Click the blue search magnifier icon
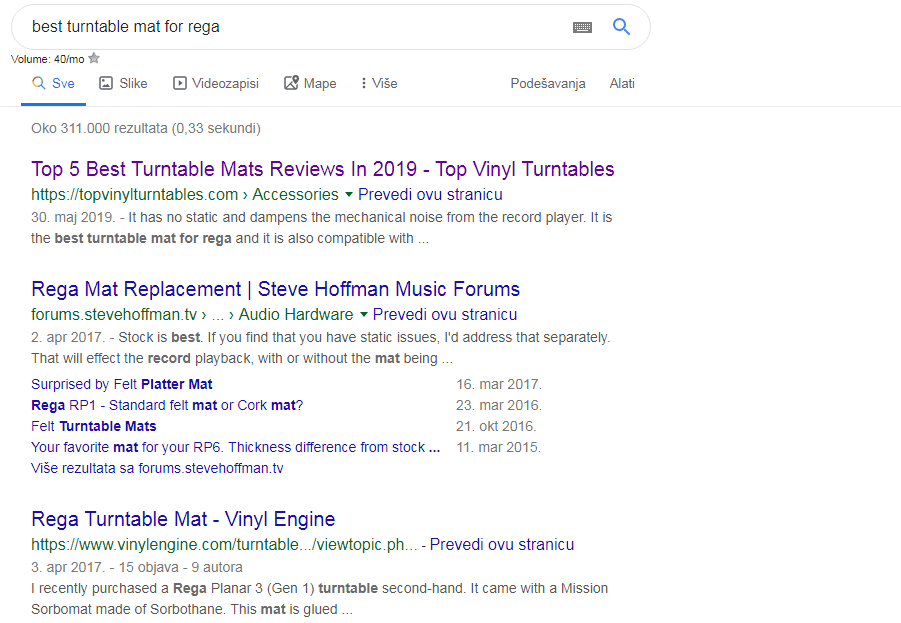The width and height of the screenshot is (901, 623). [x=621, y=27]
